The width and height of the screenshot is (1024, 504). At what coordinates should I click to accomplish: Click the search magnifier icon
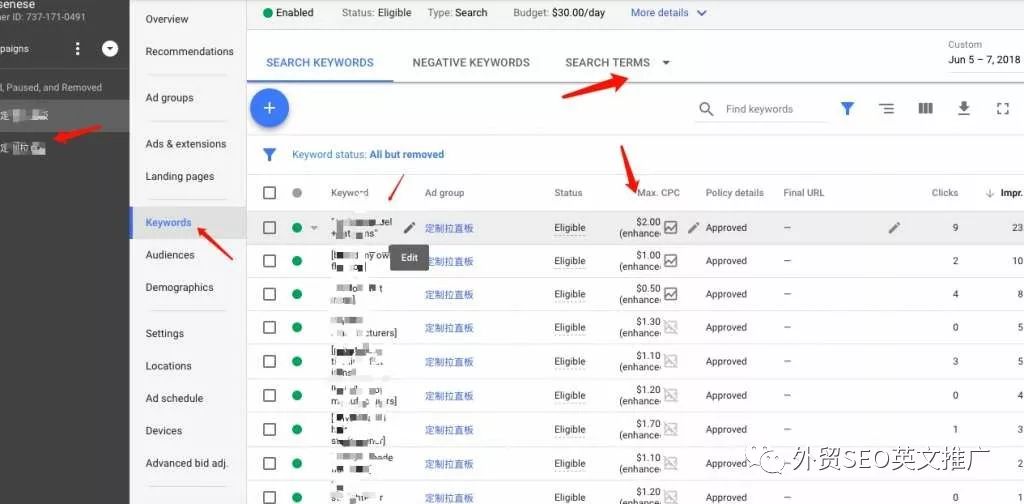706,109
